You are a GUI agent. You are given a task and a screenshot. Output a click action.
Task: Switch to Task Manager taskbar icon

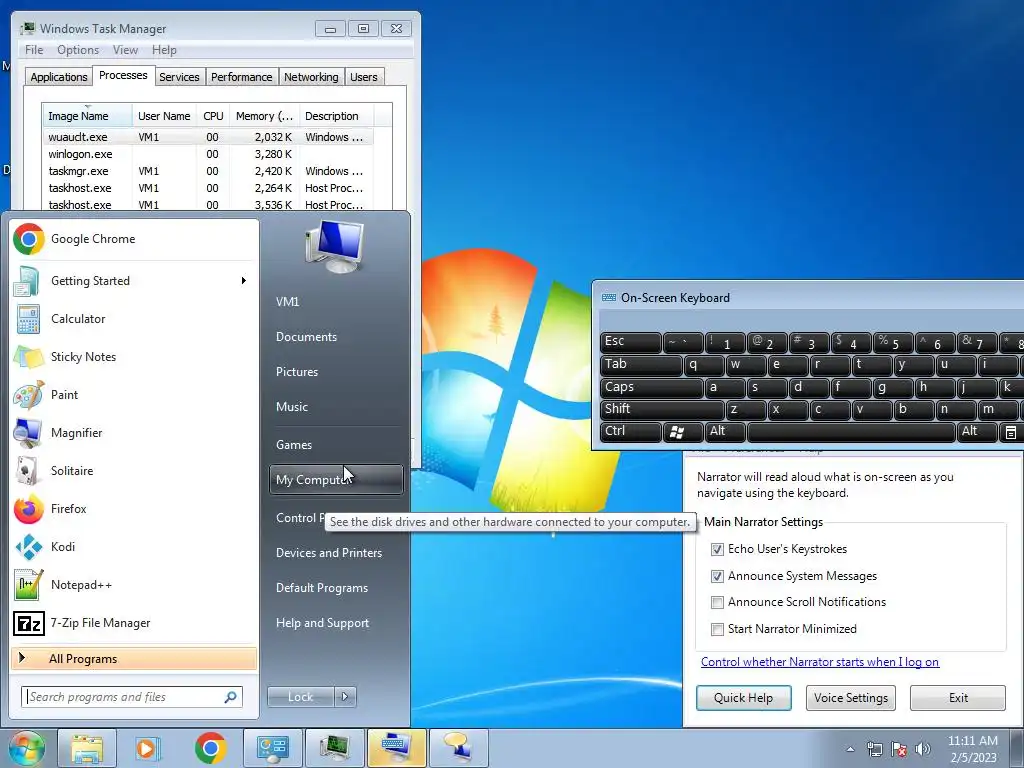[334, 748]
